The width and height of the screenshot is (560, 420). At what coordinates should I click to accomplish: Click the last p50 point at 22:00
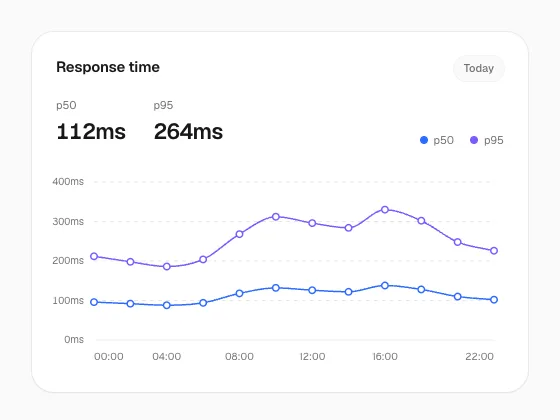tap(494, 300)
